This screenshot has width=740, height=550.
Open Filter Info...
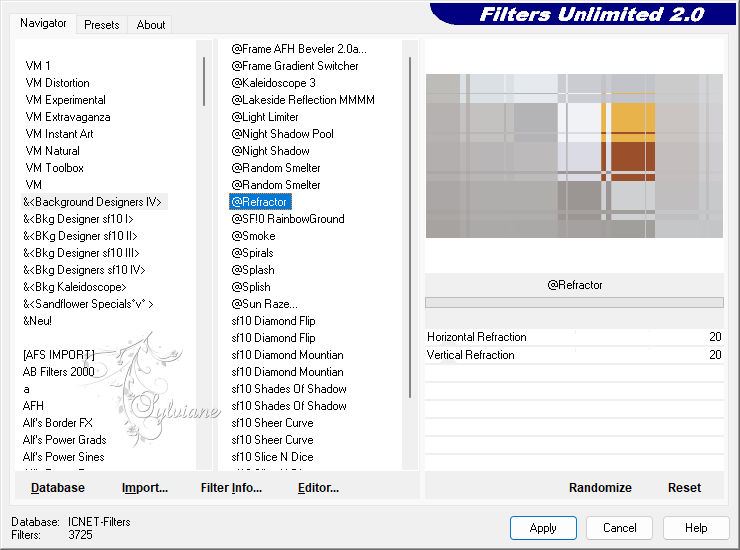[231, 488]
